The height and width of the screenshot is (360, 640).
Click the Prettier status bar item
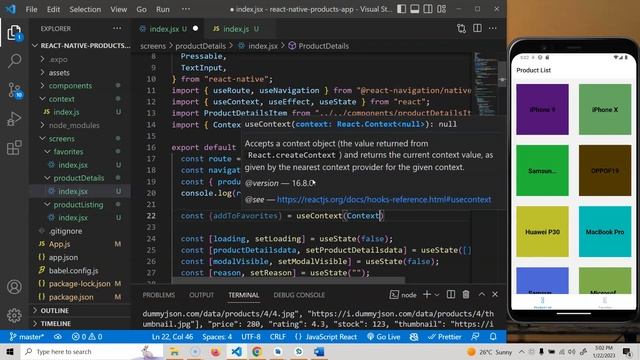click(444, 337)
